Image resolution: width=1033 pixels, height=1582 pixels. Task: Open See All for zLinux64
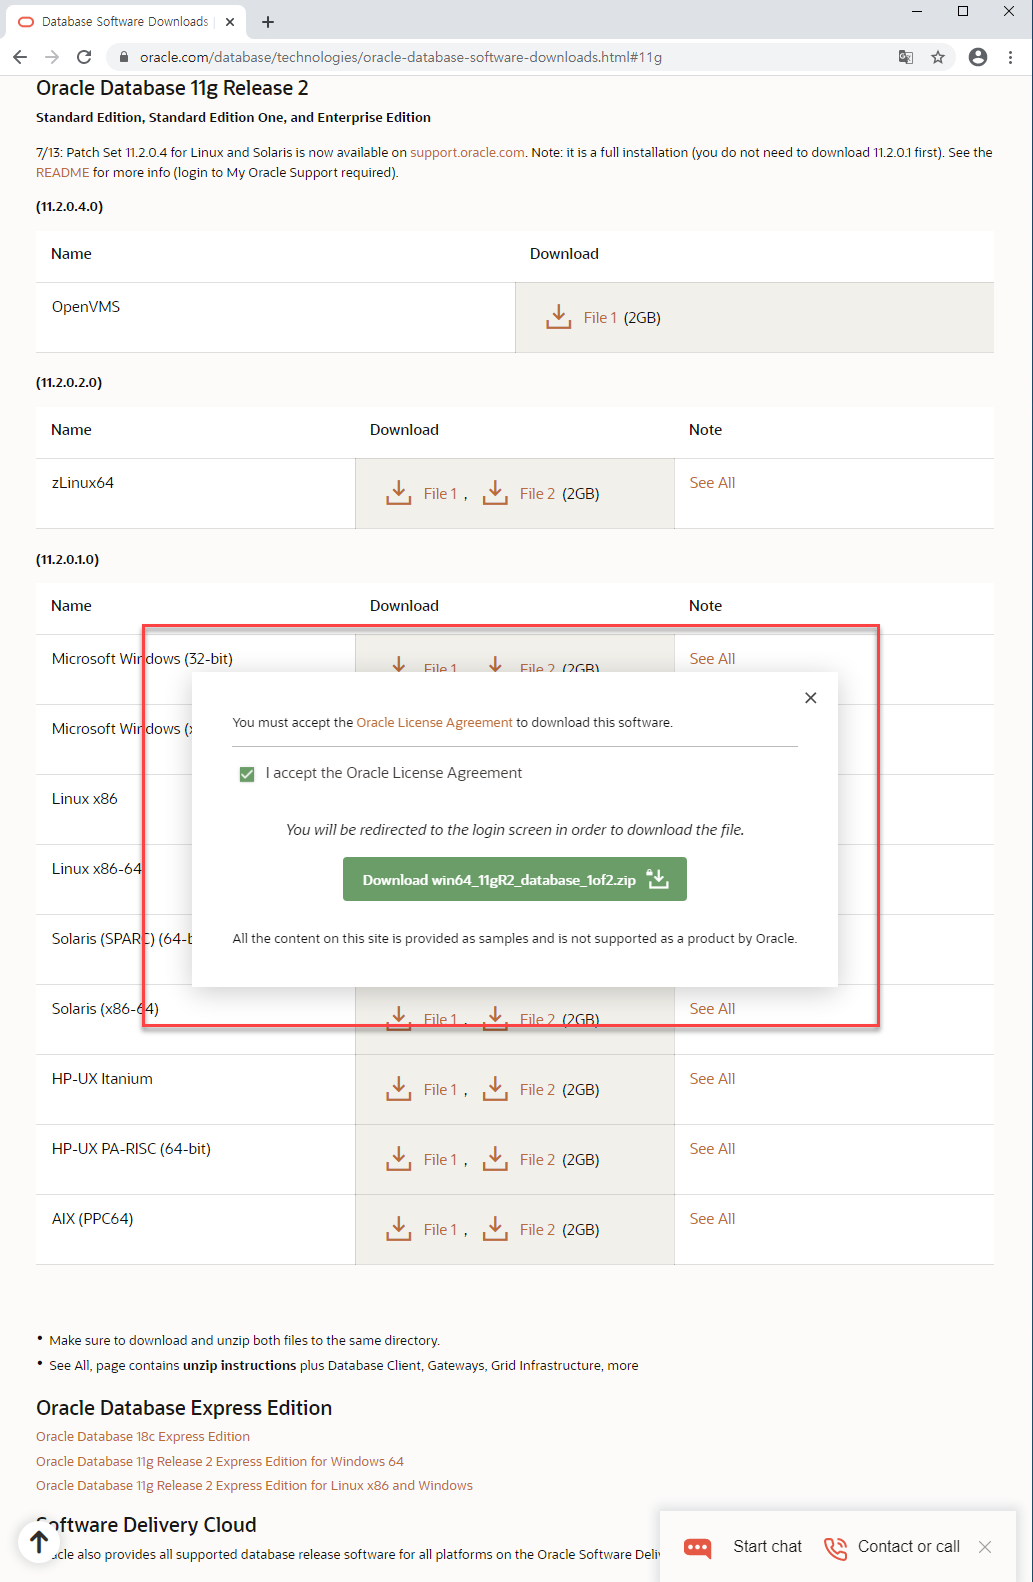click(712, 483)
